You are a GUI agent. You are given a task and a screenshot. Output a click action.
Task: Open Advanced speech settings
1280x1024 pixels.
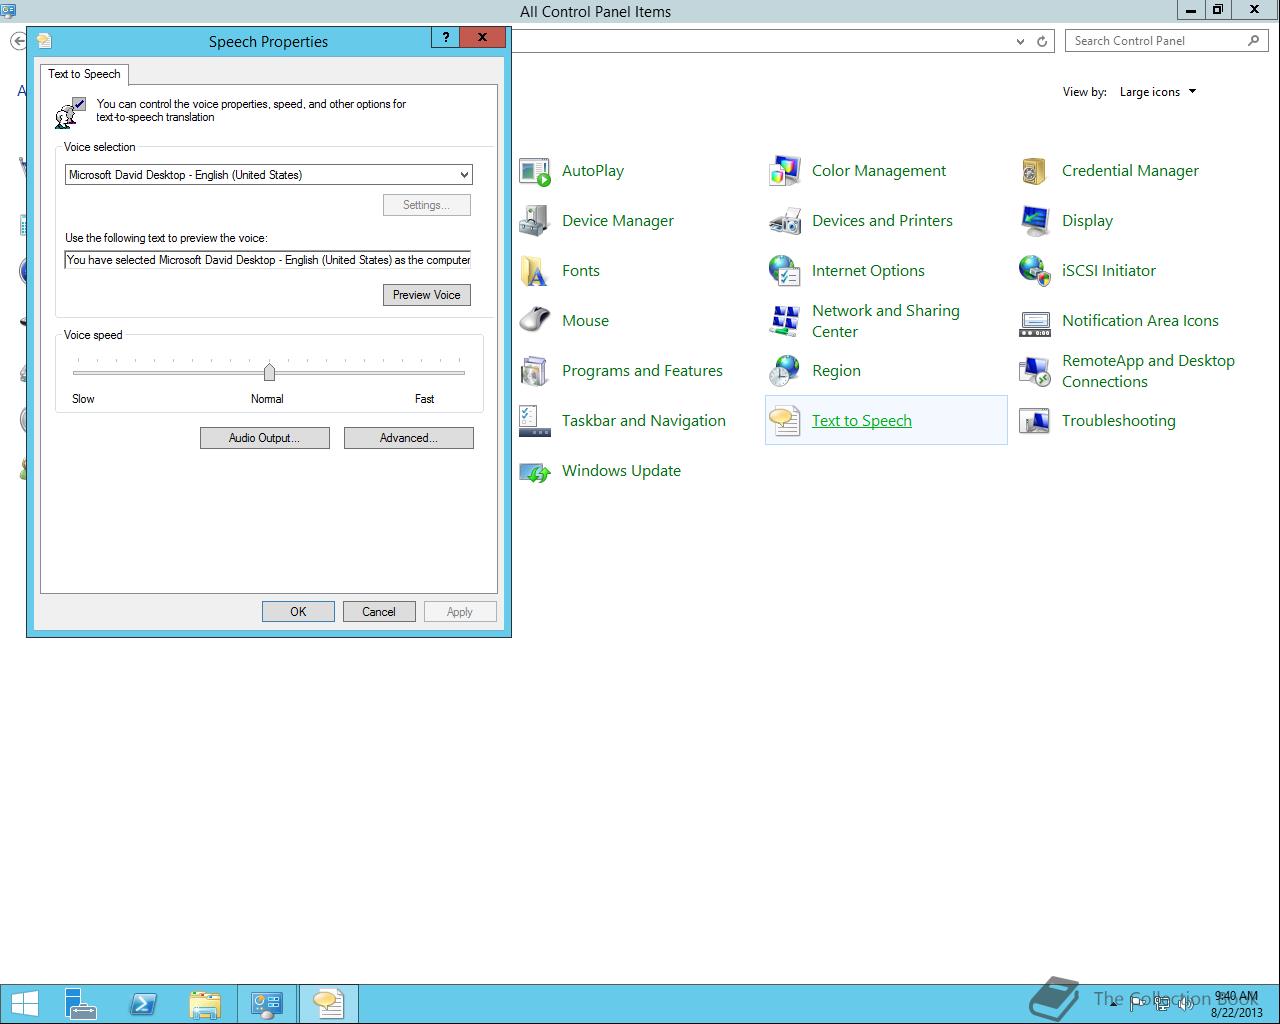tap(409, 438)
